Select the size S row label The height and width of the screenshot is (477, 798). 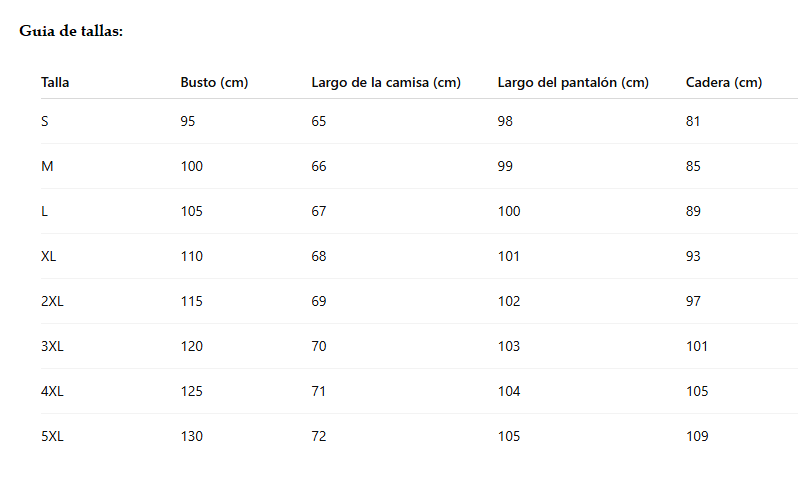click(x=45, y=121)
